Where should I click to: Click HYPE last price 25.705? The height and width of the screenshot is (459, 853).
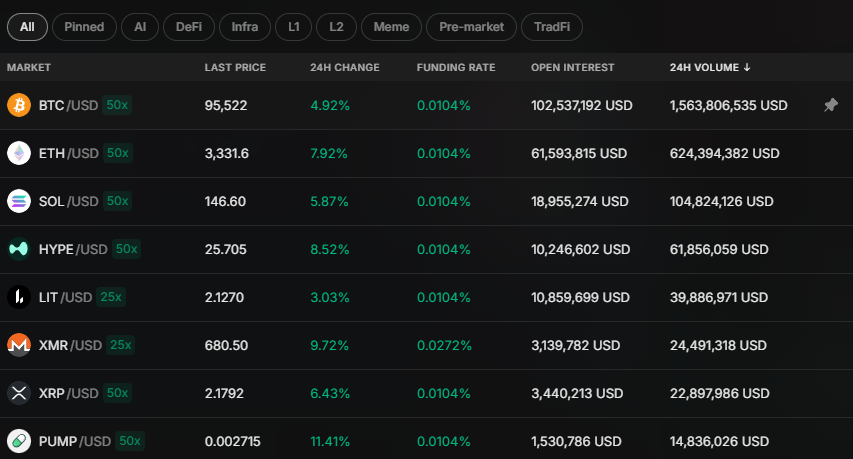tap(226, 249)
